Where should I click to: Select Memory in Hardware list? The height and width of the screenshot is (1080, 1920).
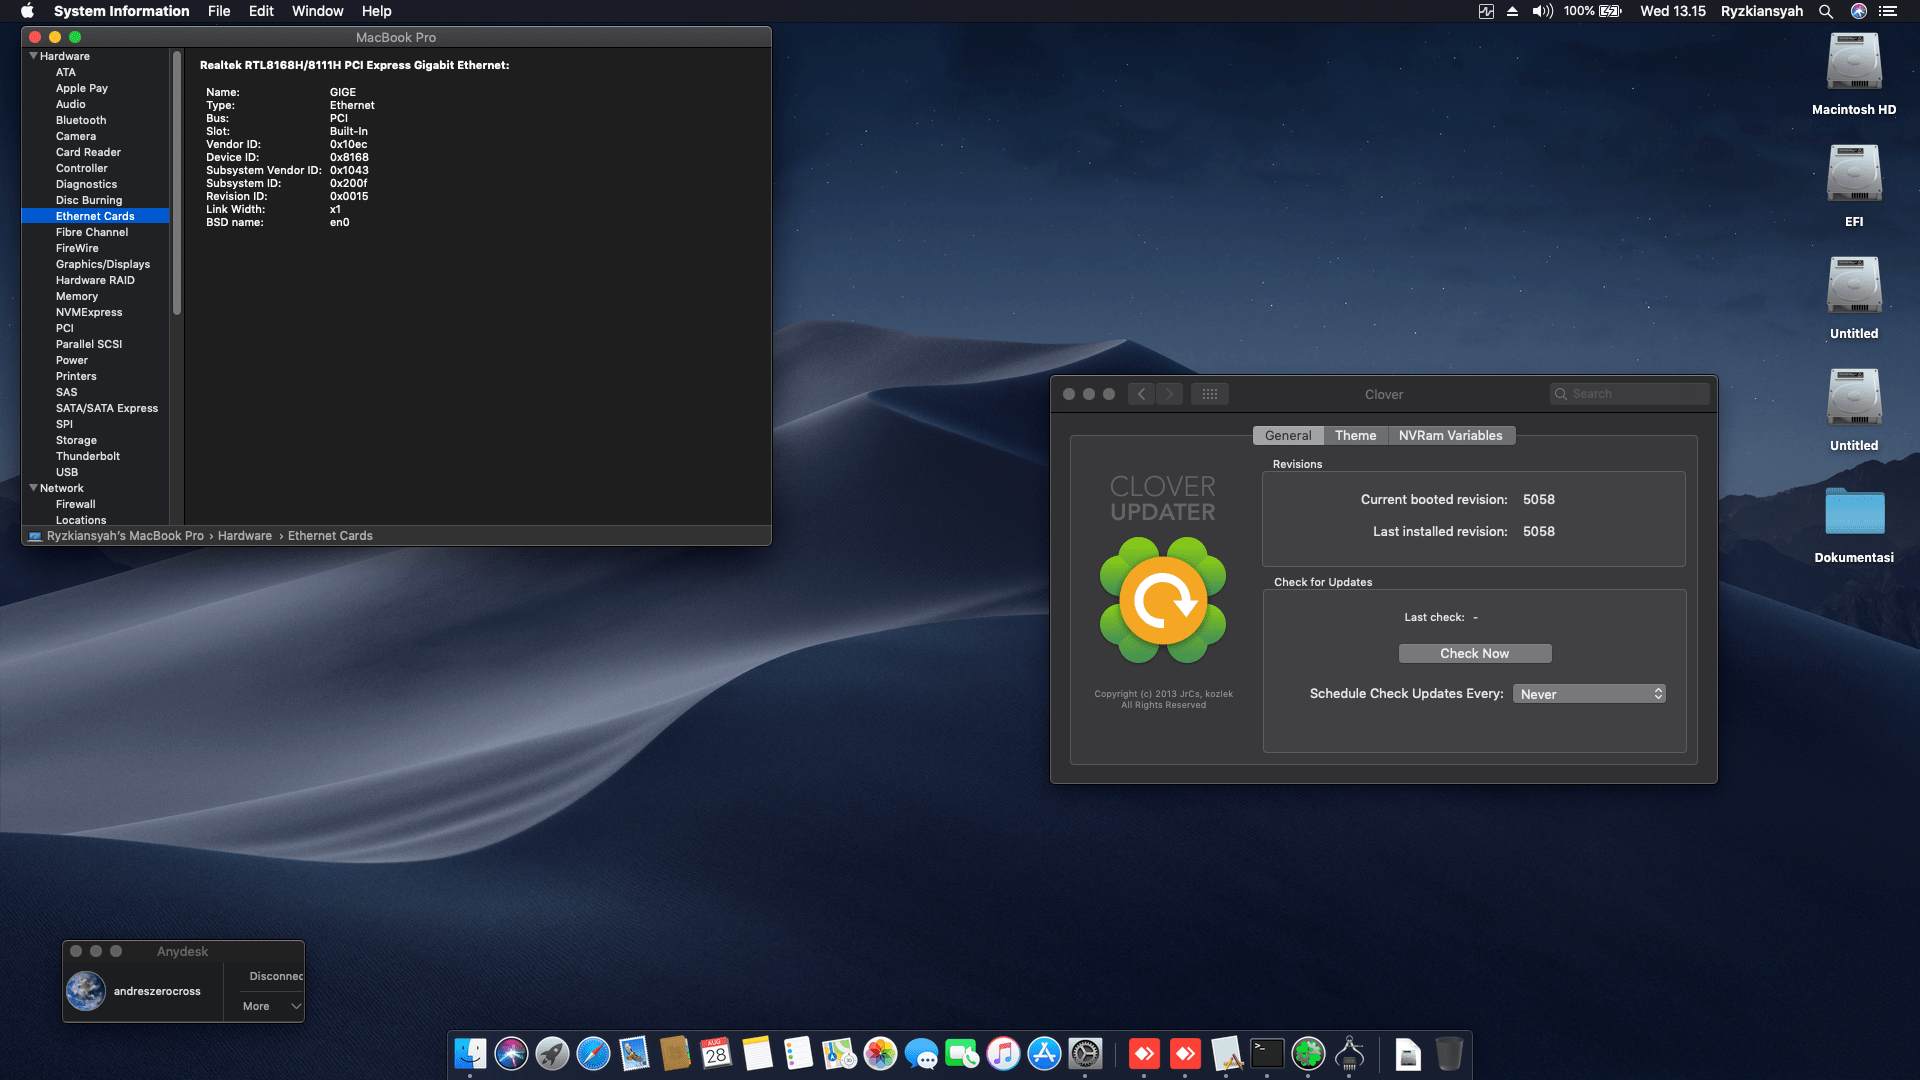[76, 296]
